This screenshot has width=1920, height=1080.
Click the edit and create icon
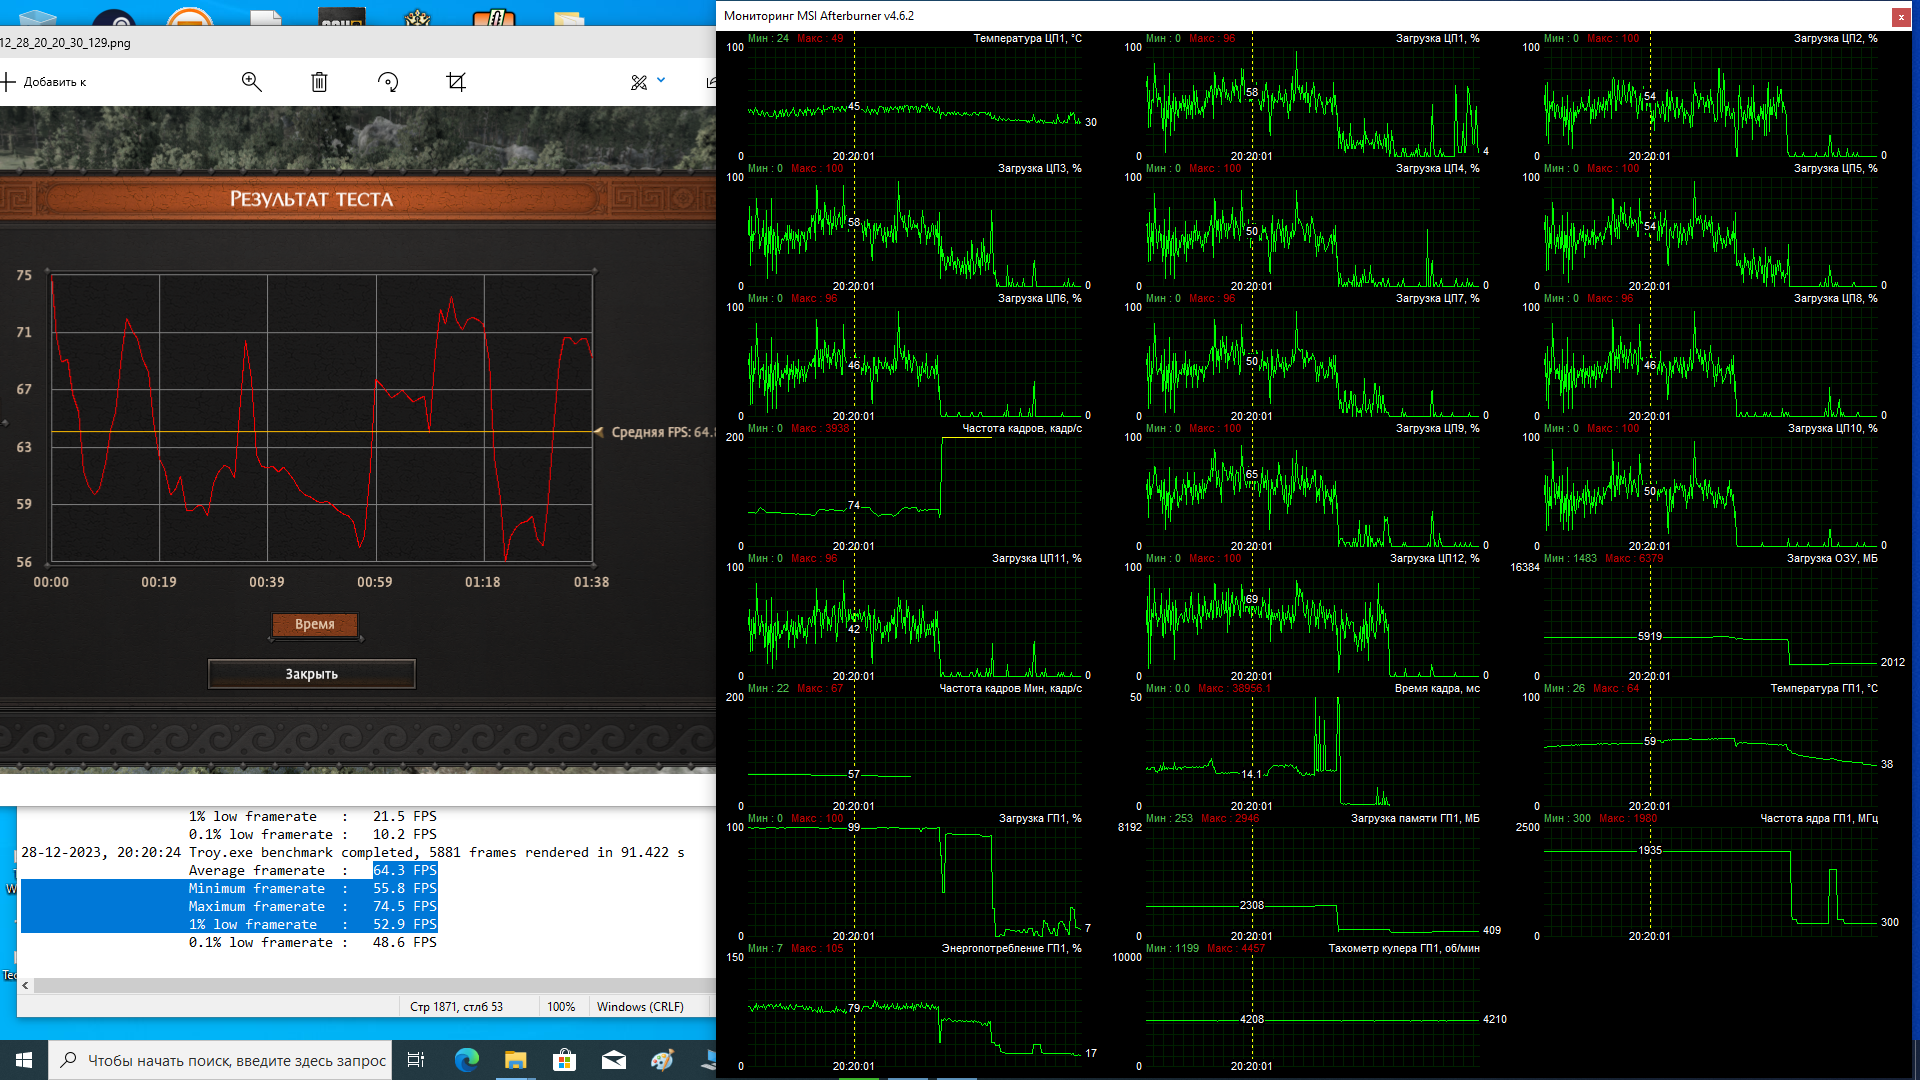click(639, 82)
